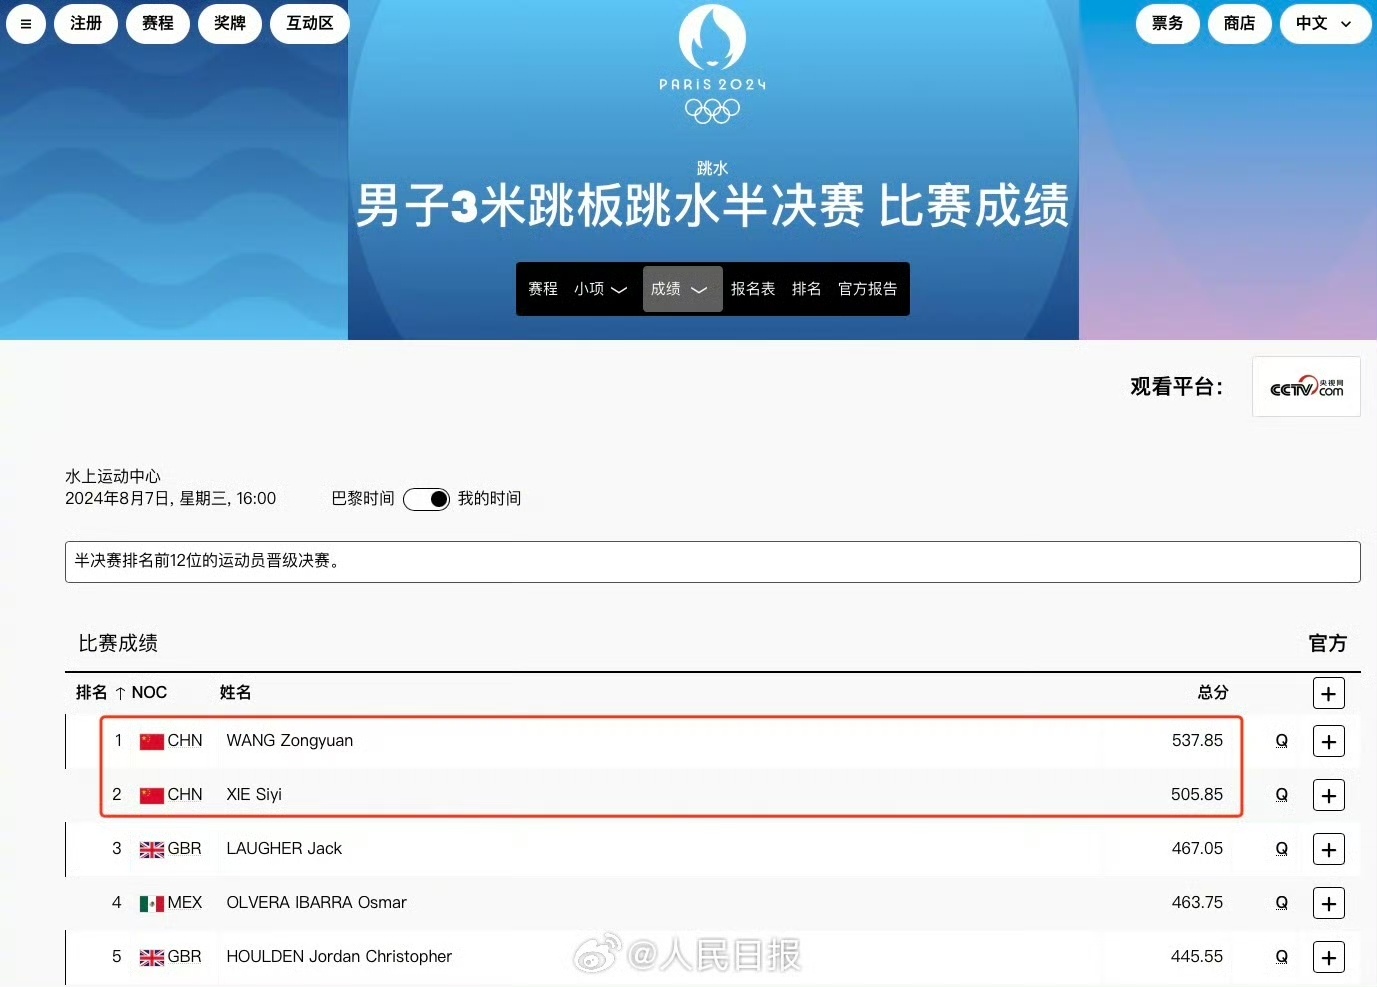Open the hamburger menu icon
Screen dimensions: 1377x987
tap(26, 24)
